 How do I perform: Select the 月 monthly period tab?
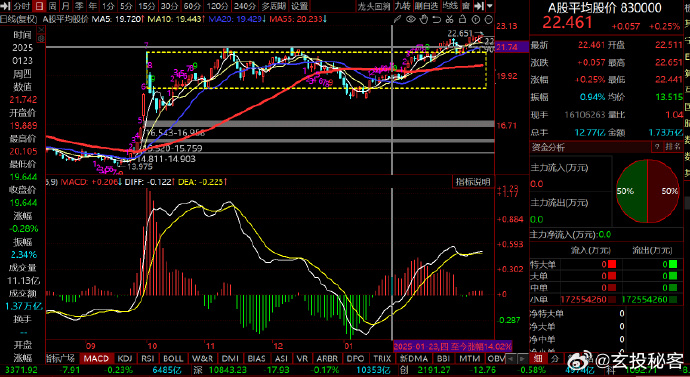coord(66,6)
